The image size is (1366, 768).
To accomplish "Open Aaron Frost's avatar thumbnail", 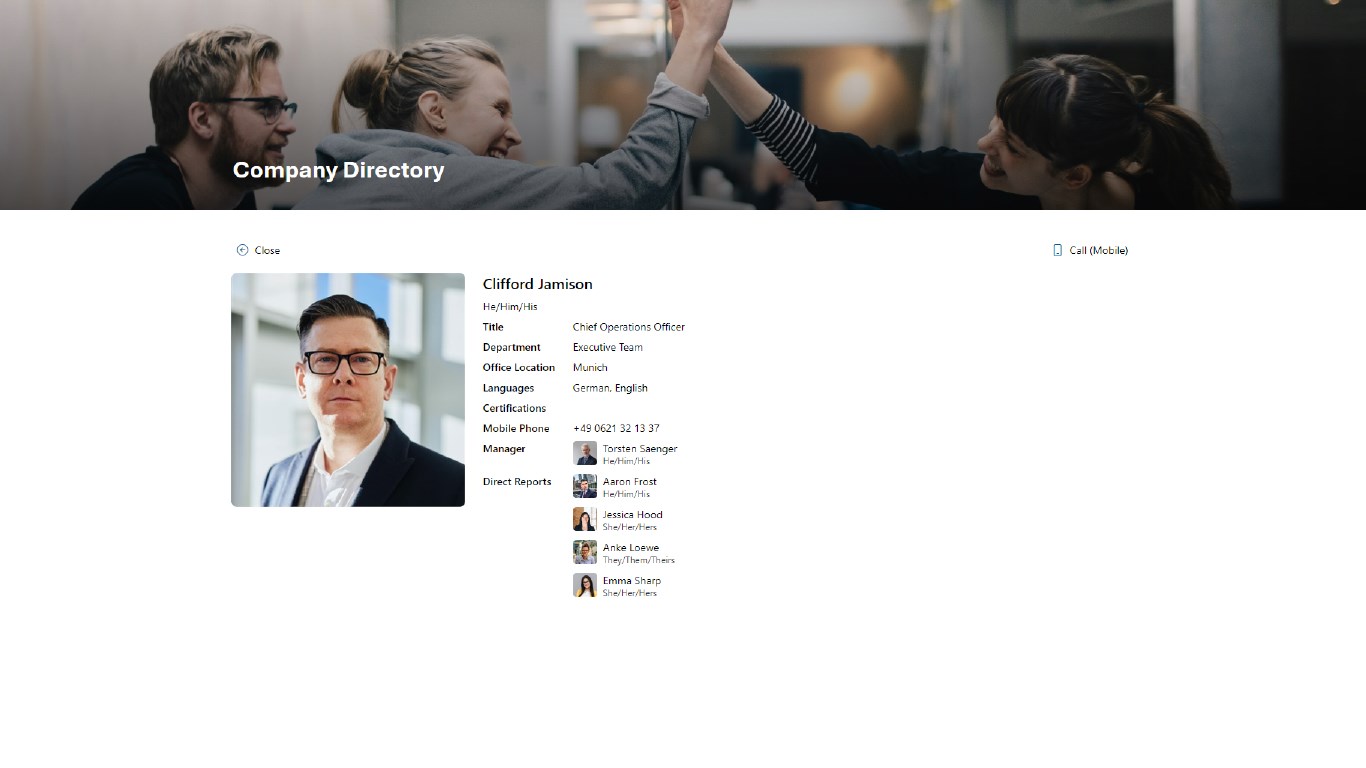I will [x=585, y=486].
